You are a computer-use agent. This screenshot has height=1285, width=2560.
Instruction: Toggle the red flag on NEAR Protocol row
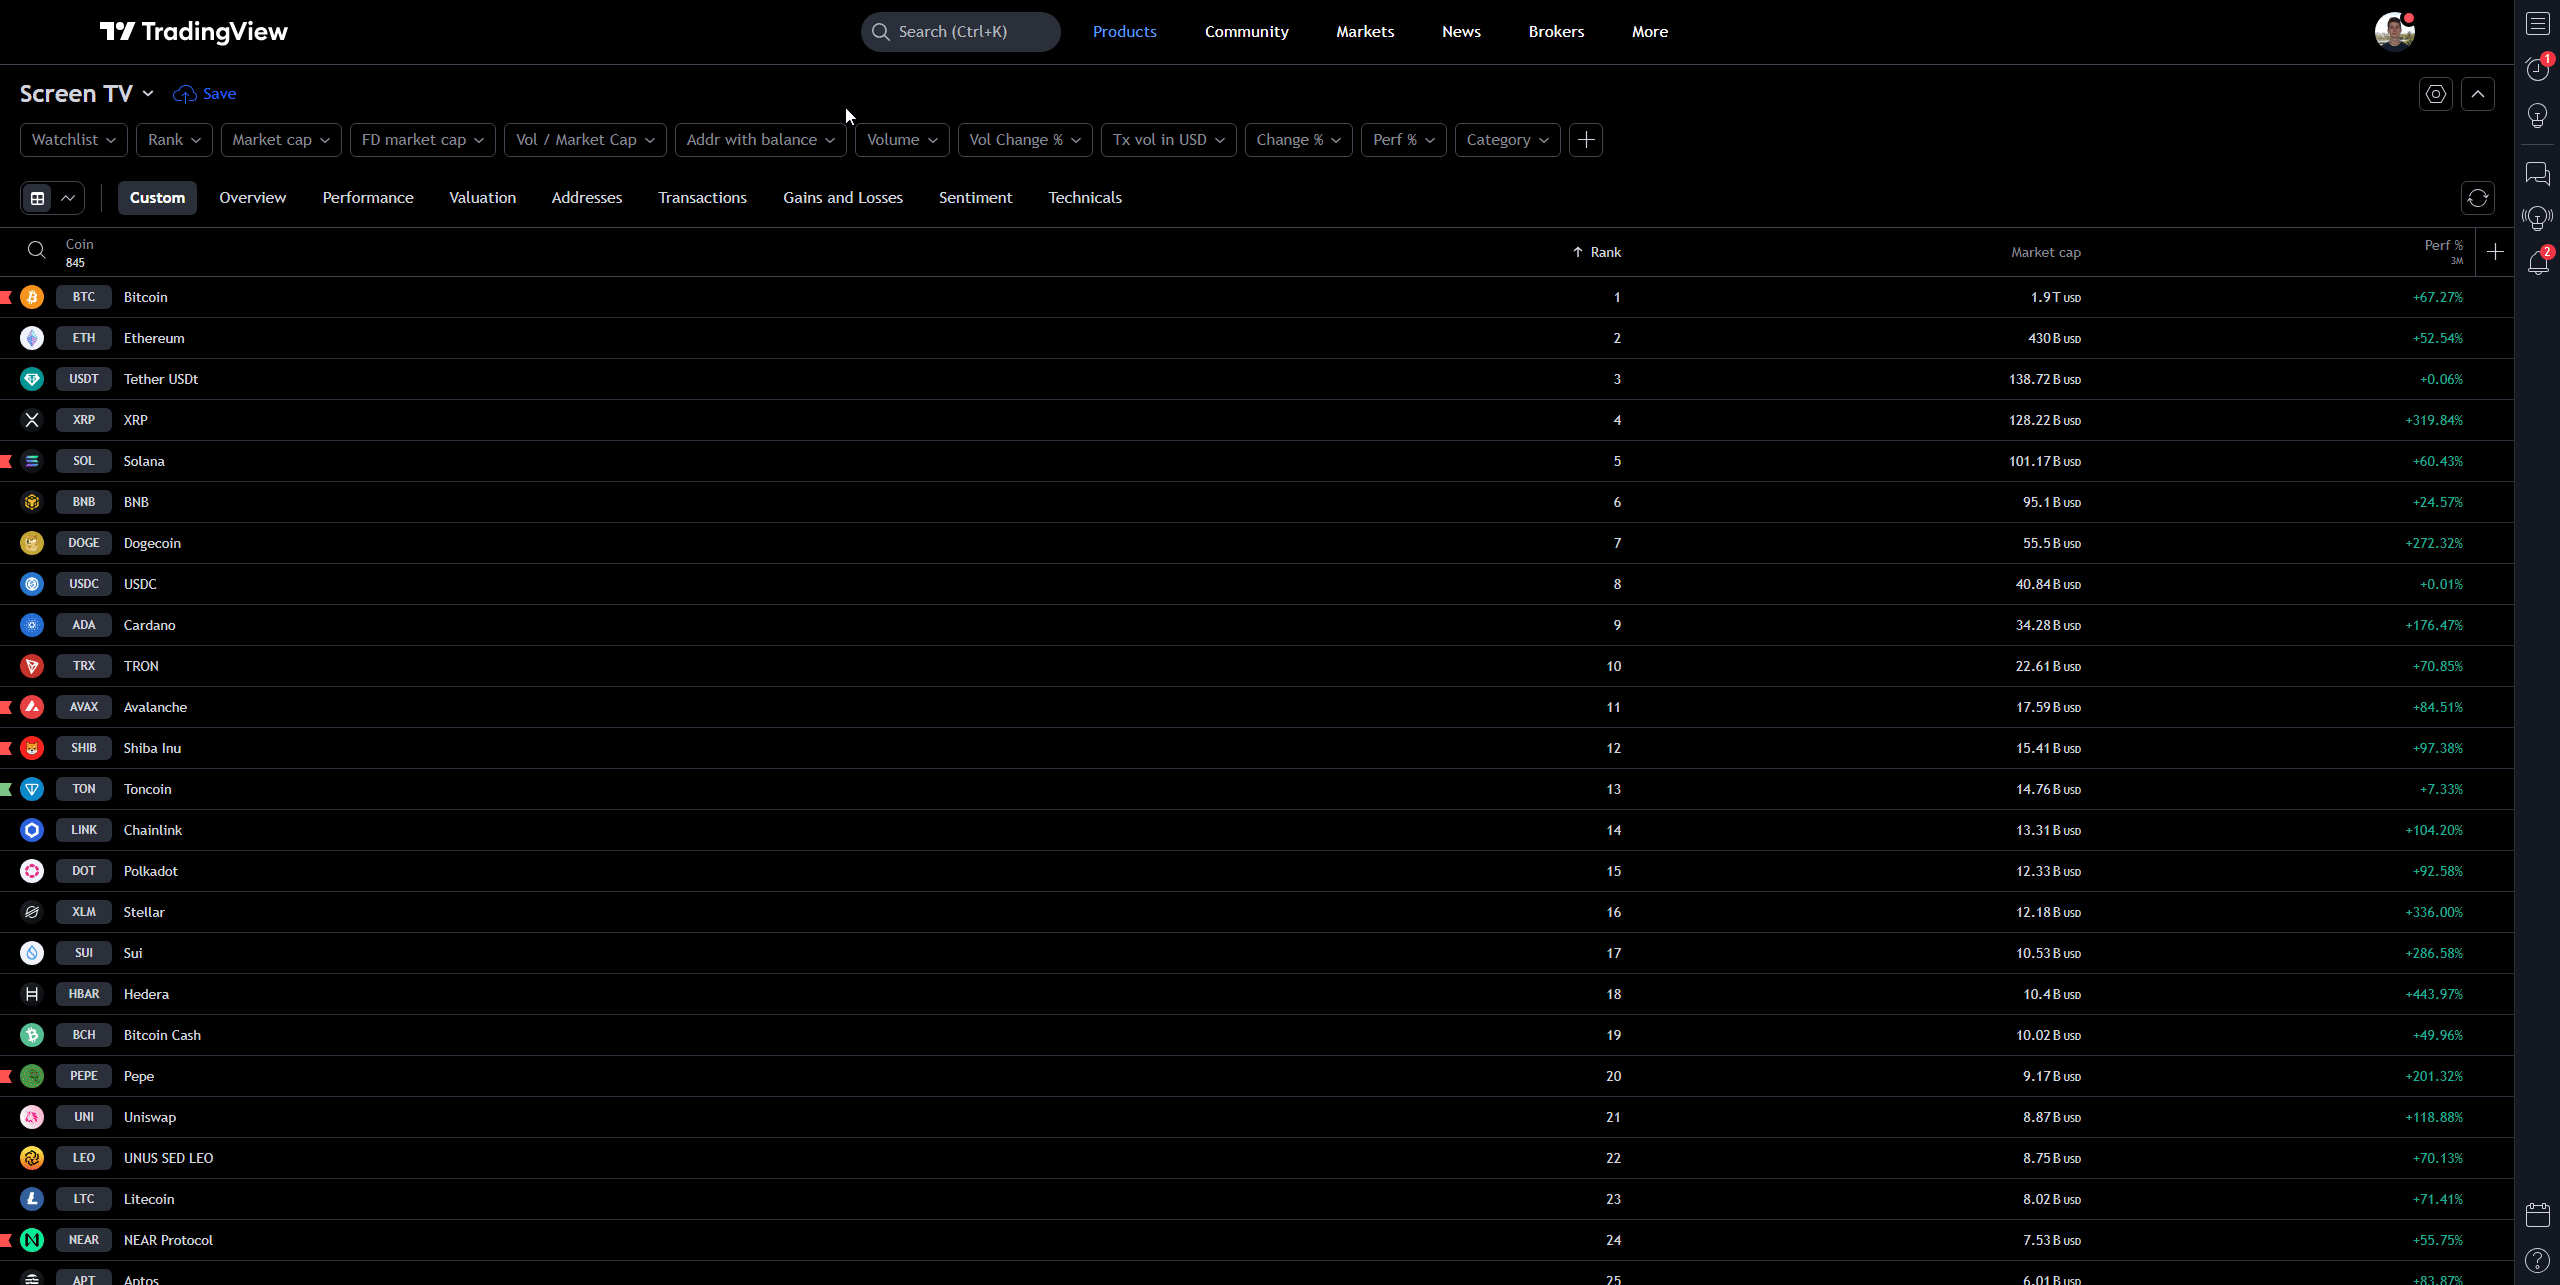click(x=6, y=1240)
